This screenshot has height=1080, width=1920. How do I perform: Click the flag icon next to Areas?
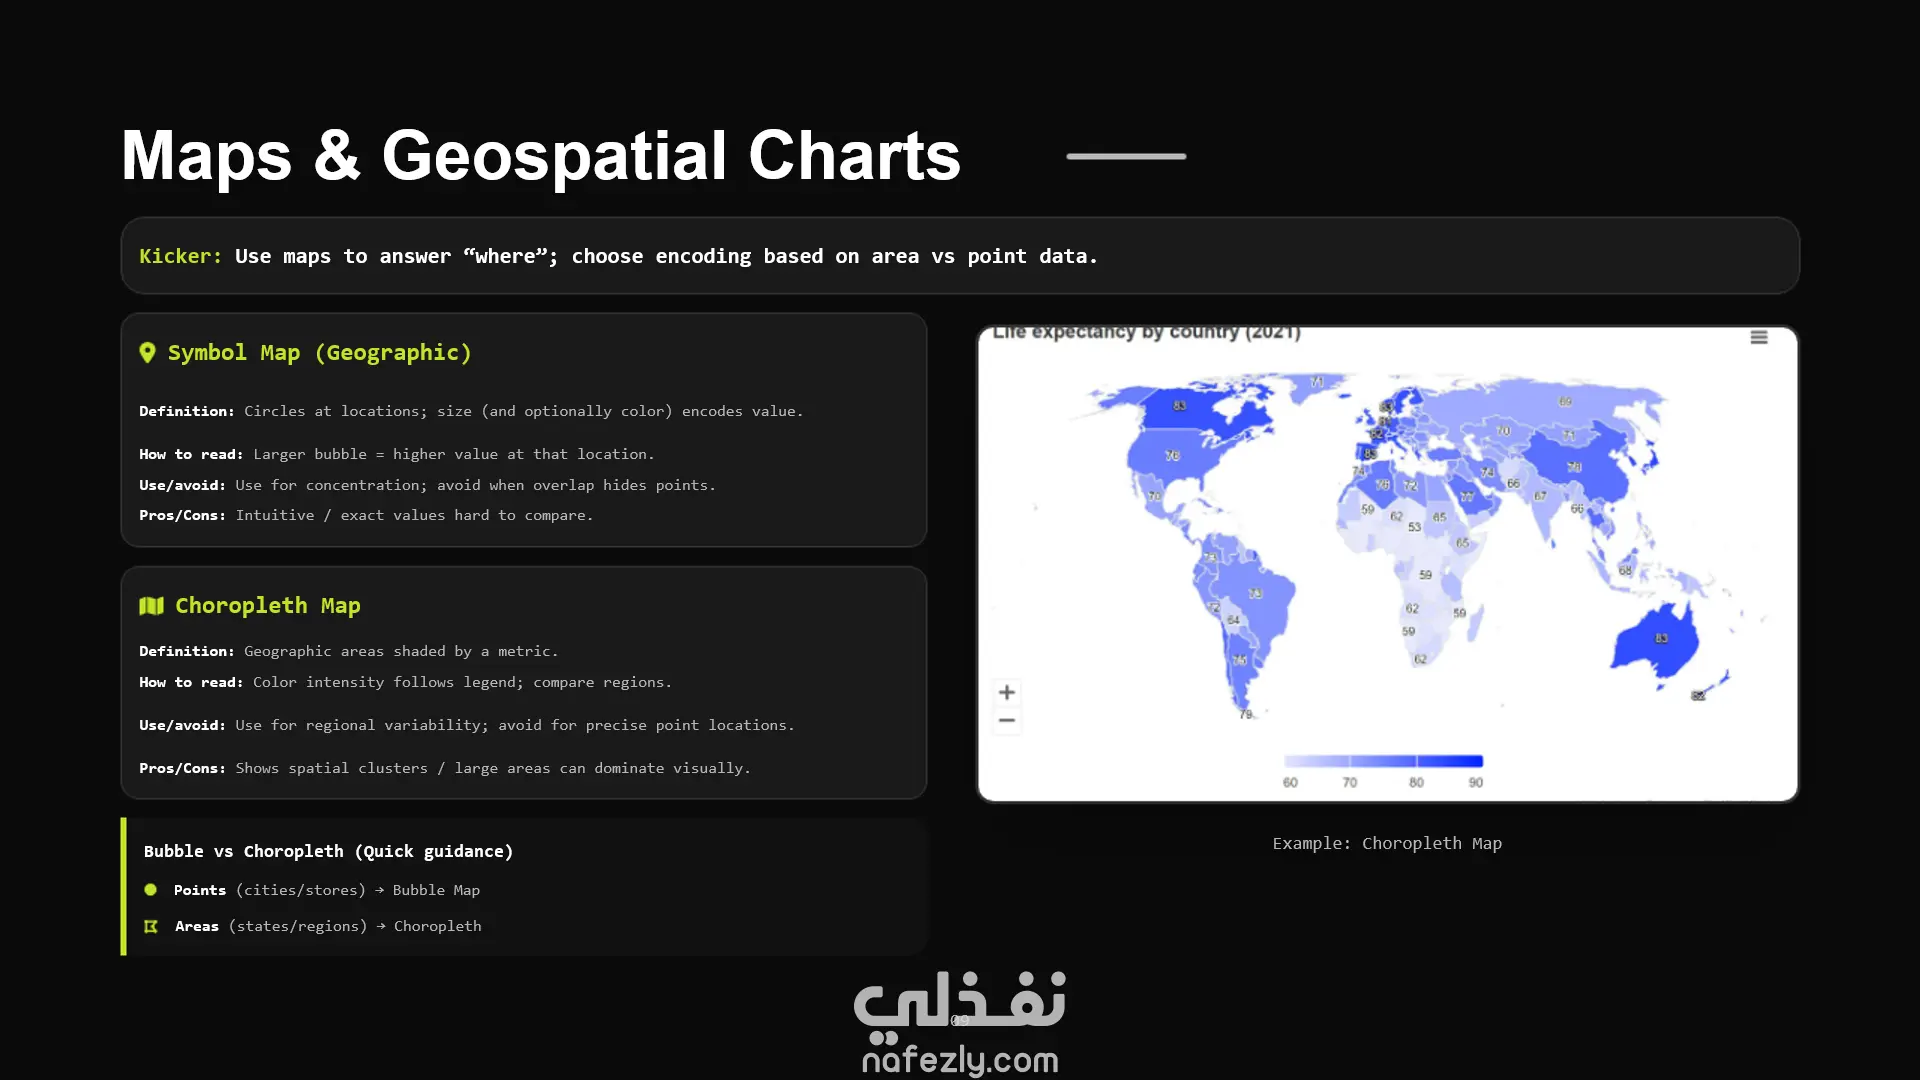151,927
